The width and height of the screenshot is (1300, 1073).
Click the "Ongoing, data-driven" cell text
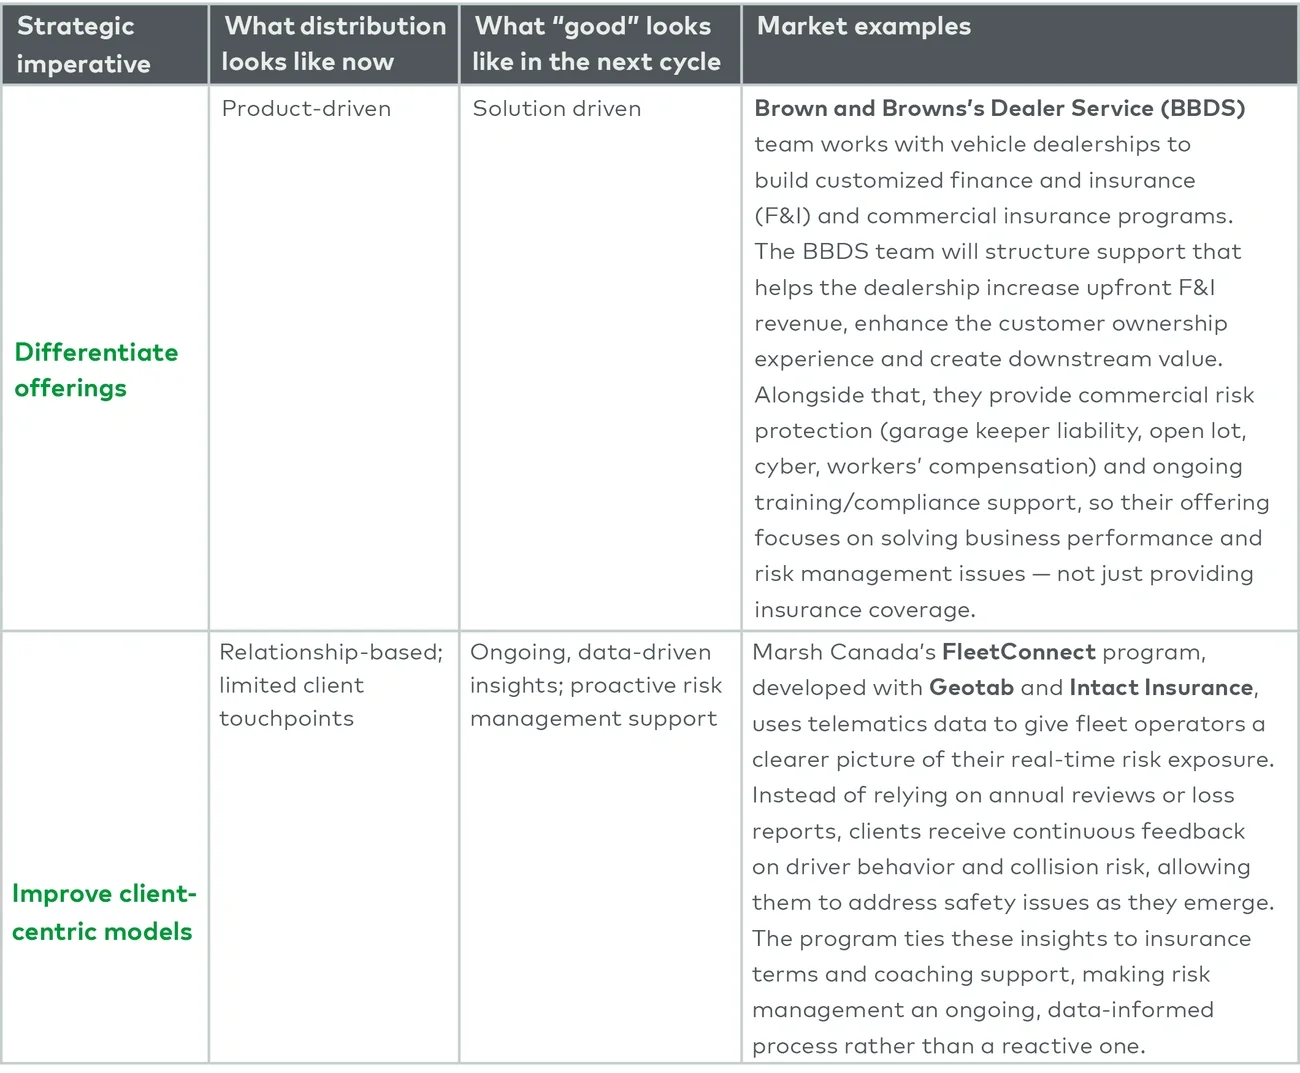590,653
